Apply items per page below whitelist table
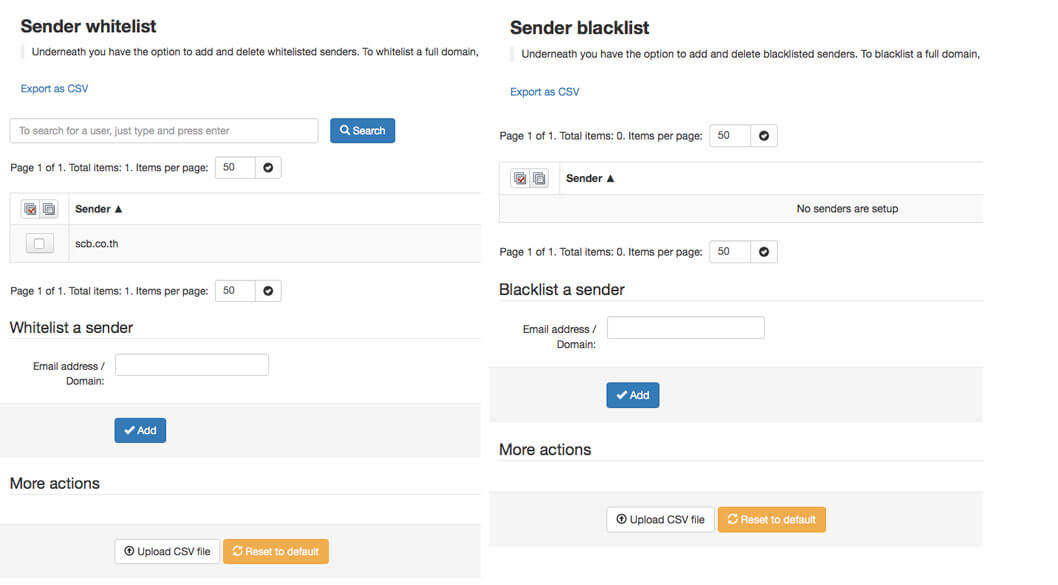Viewport: 1058px width, 585px height. click(268, 291)
